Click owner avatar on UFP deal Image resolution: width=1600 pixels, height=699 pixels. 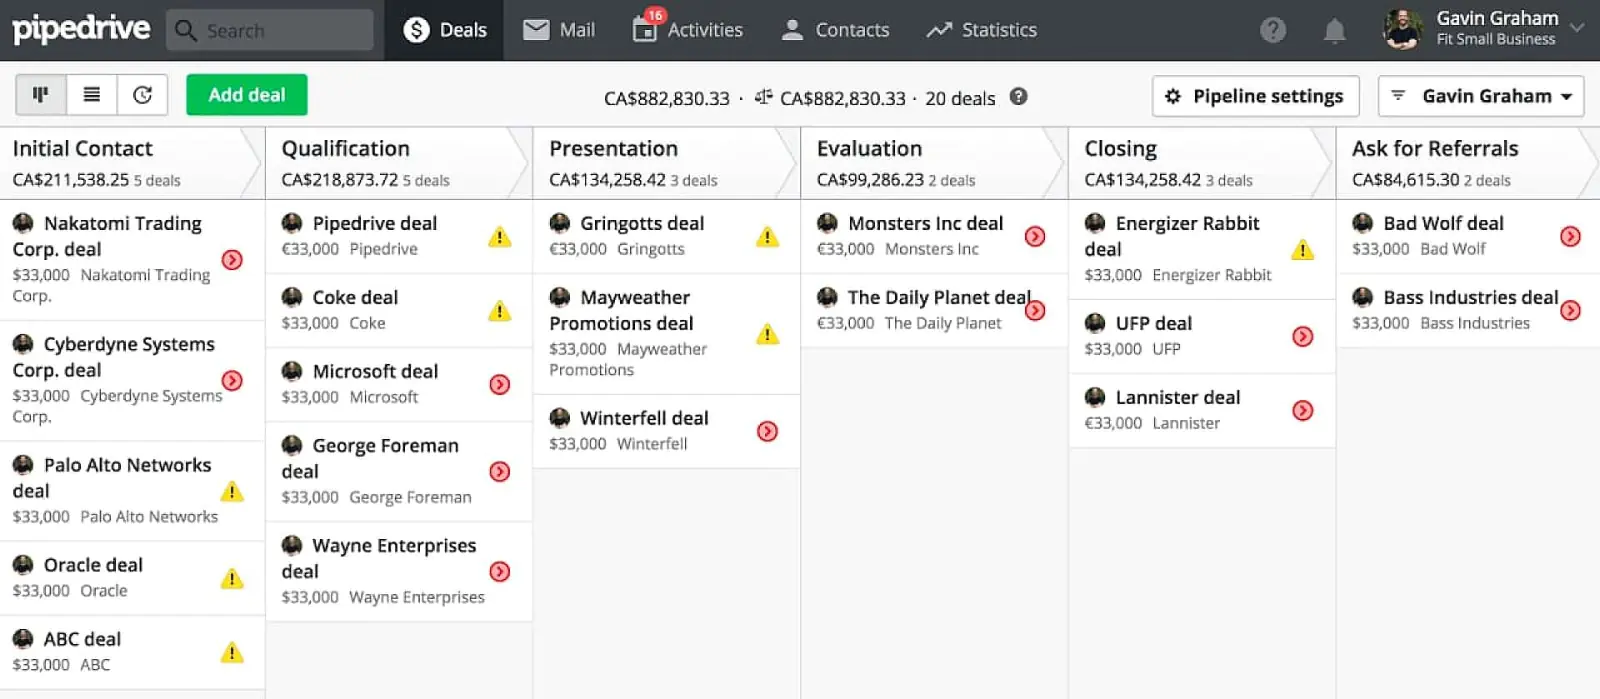pyautogui.click(x=1095, y=324)
